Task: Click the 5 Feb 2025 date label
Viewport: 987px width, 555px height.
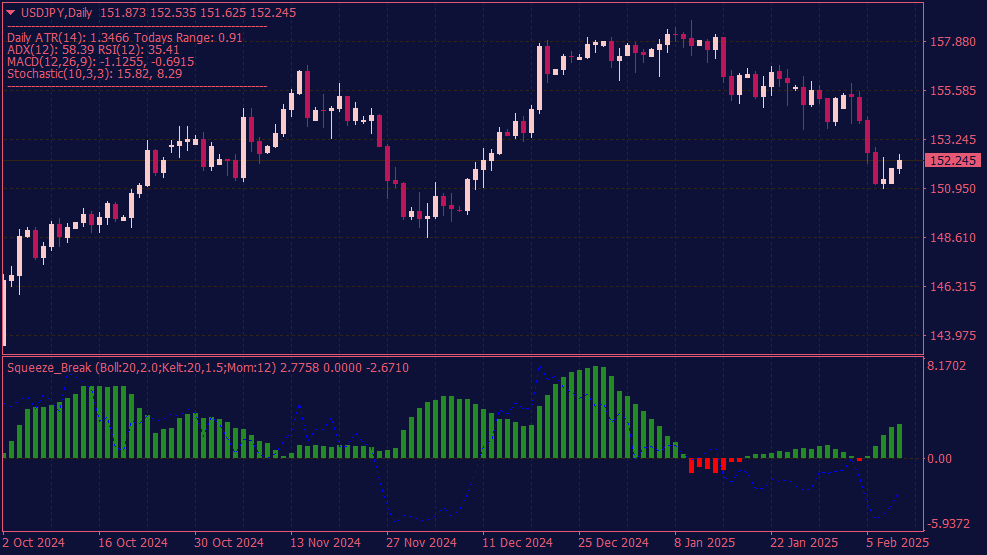Action: click(897, 542)
